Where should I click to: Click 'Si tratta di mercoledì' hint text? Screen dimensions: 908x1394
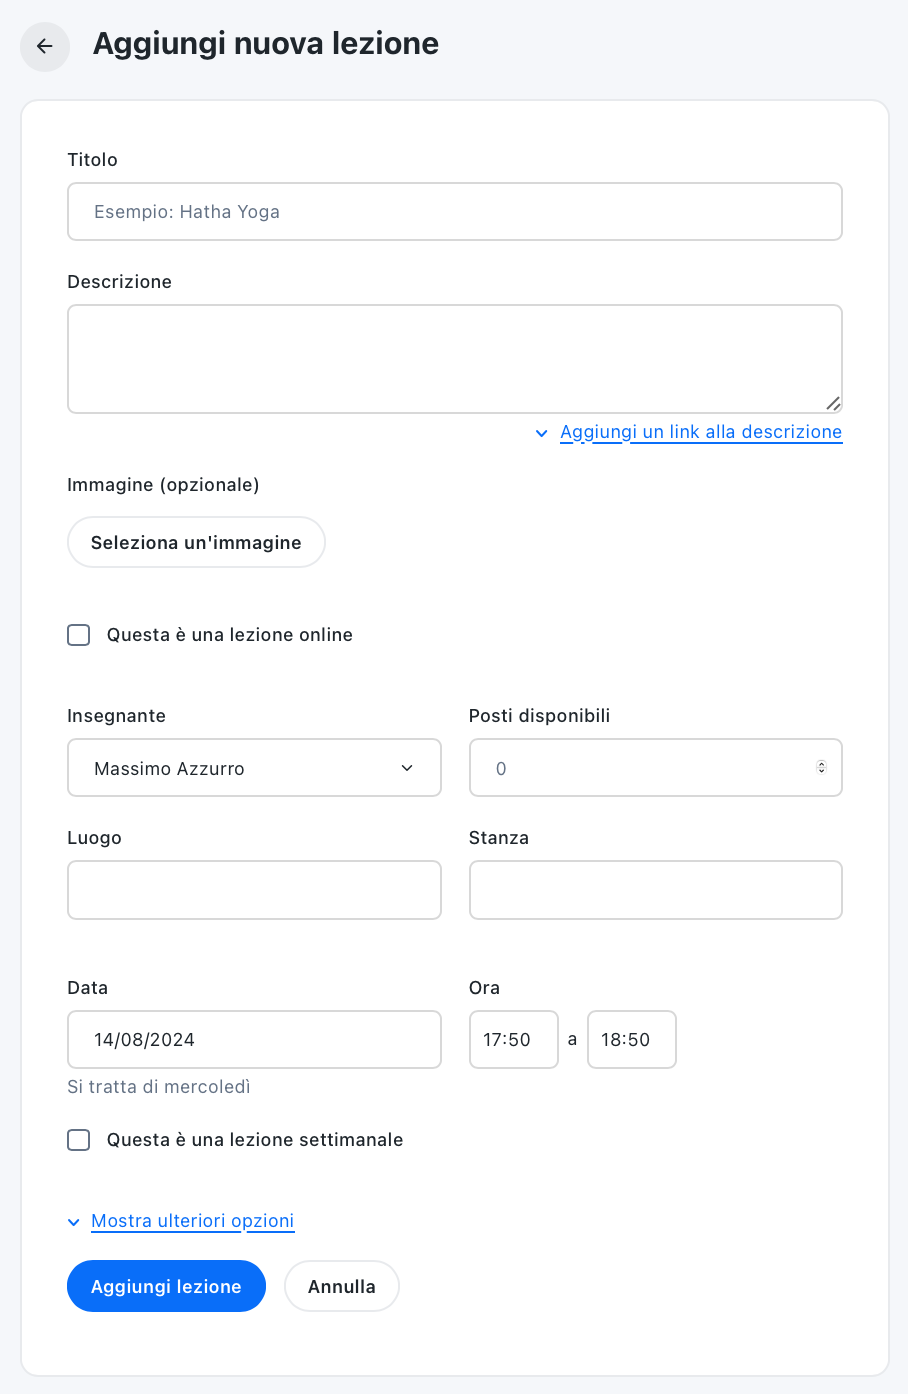click(x=159, y=1087)
